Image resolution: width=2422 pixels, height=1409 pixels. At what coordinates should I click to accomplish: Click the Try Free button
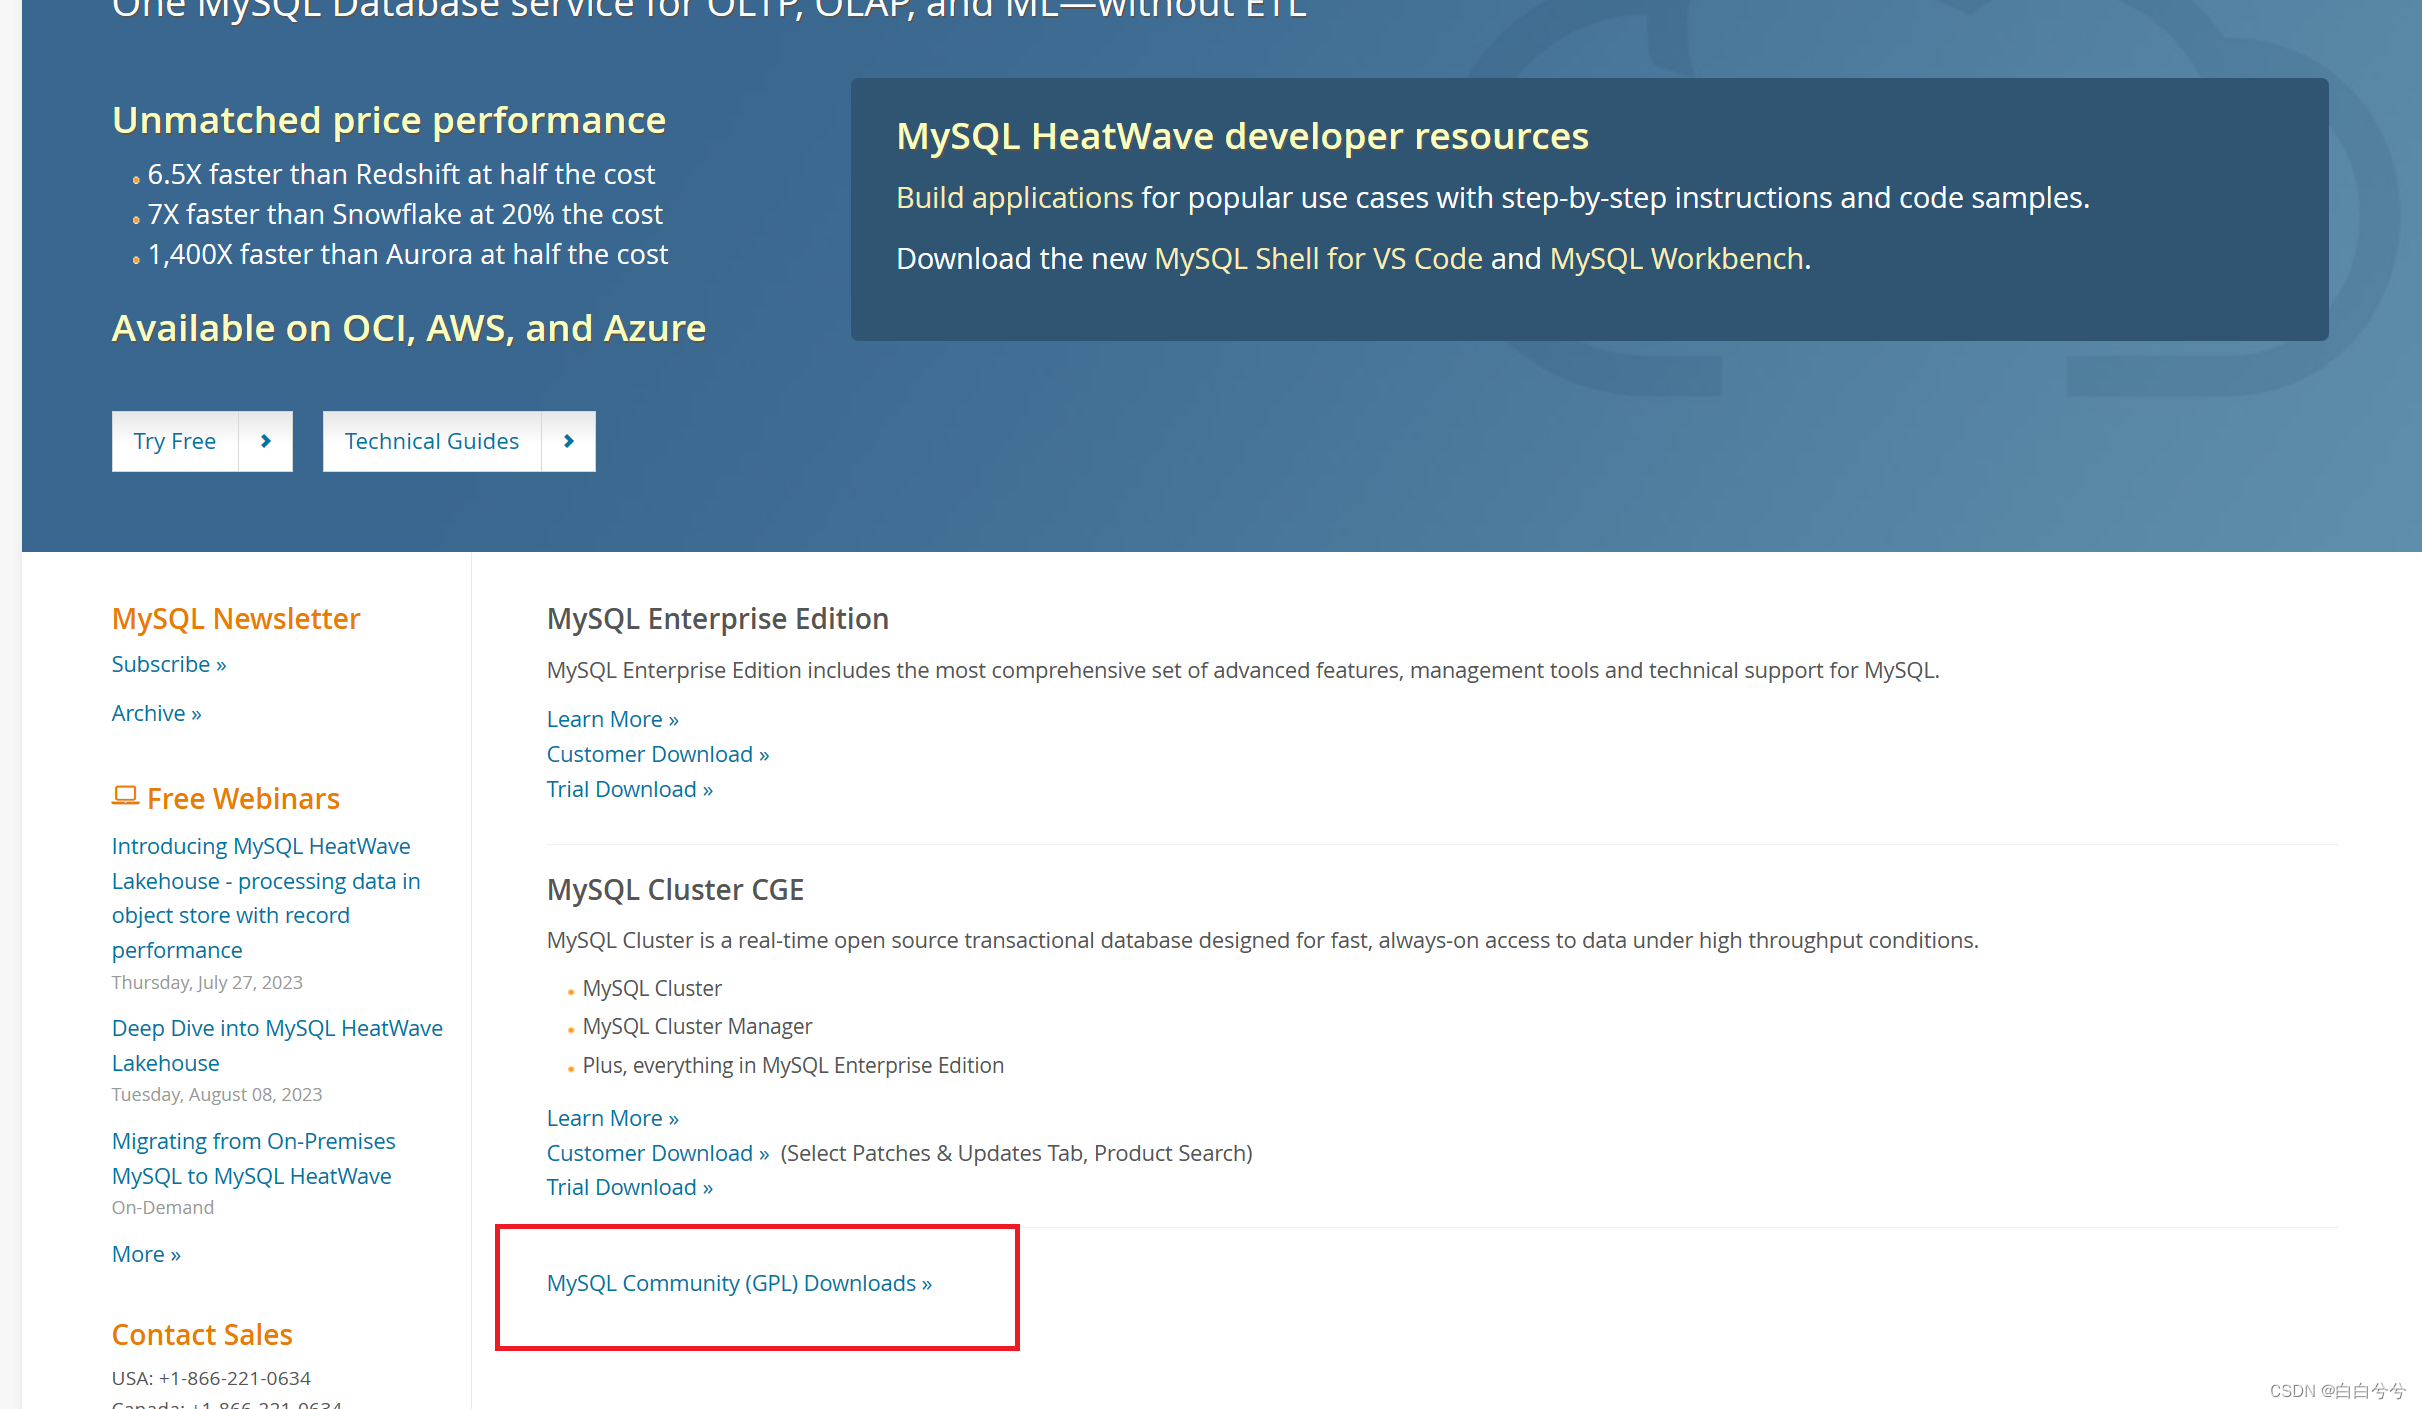tap(175, 441)
